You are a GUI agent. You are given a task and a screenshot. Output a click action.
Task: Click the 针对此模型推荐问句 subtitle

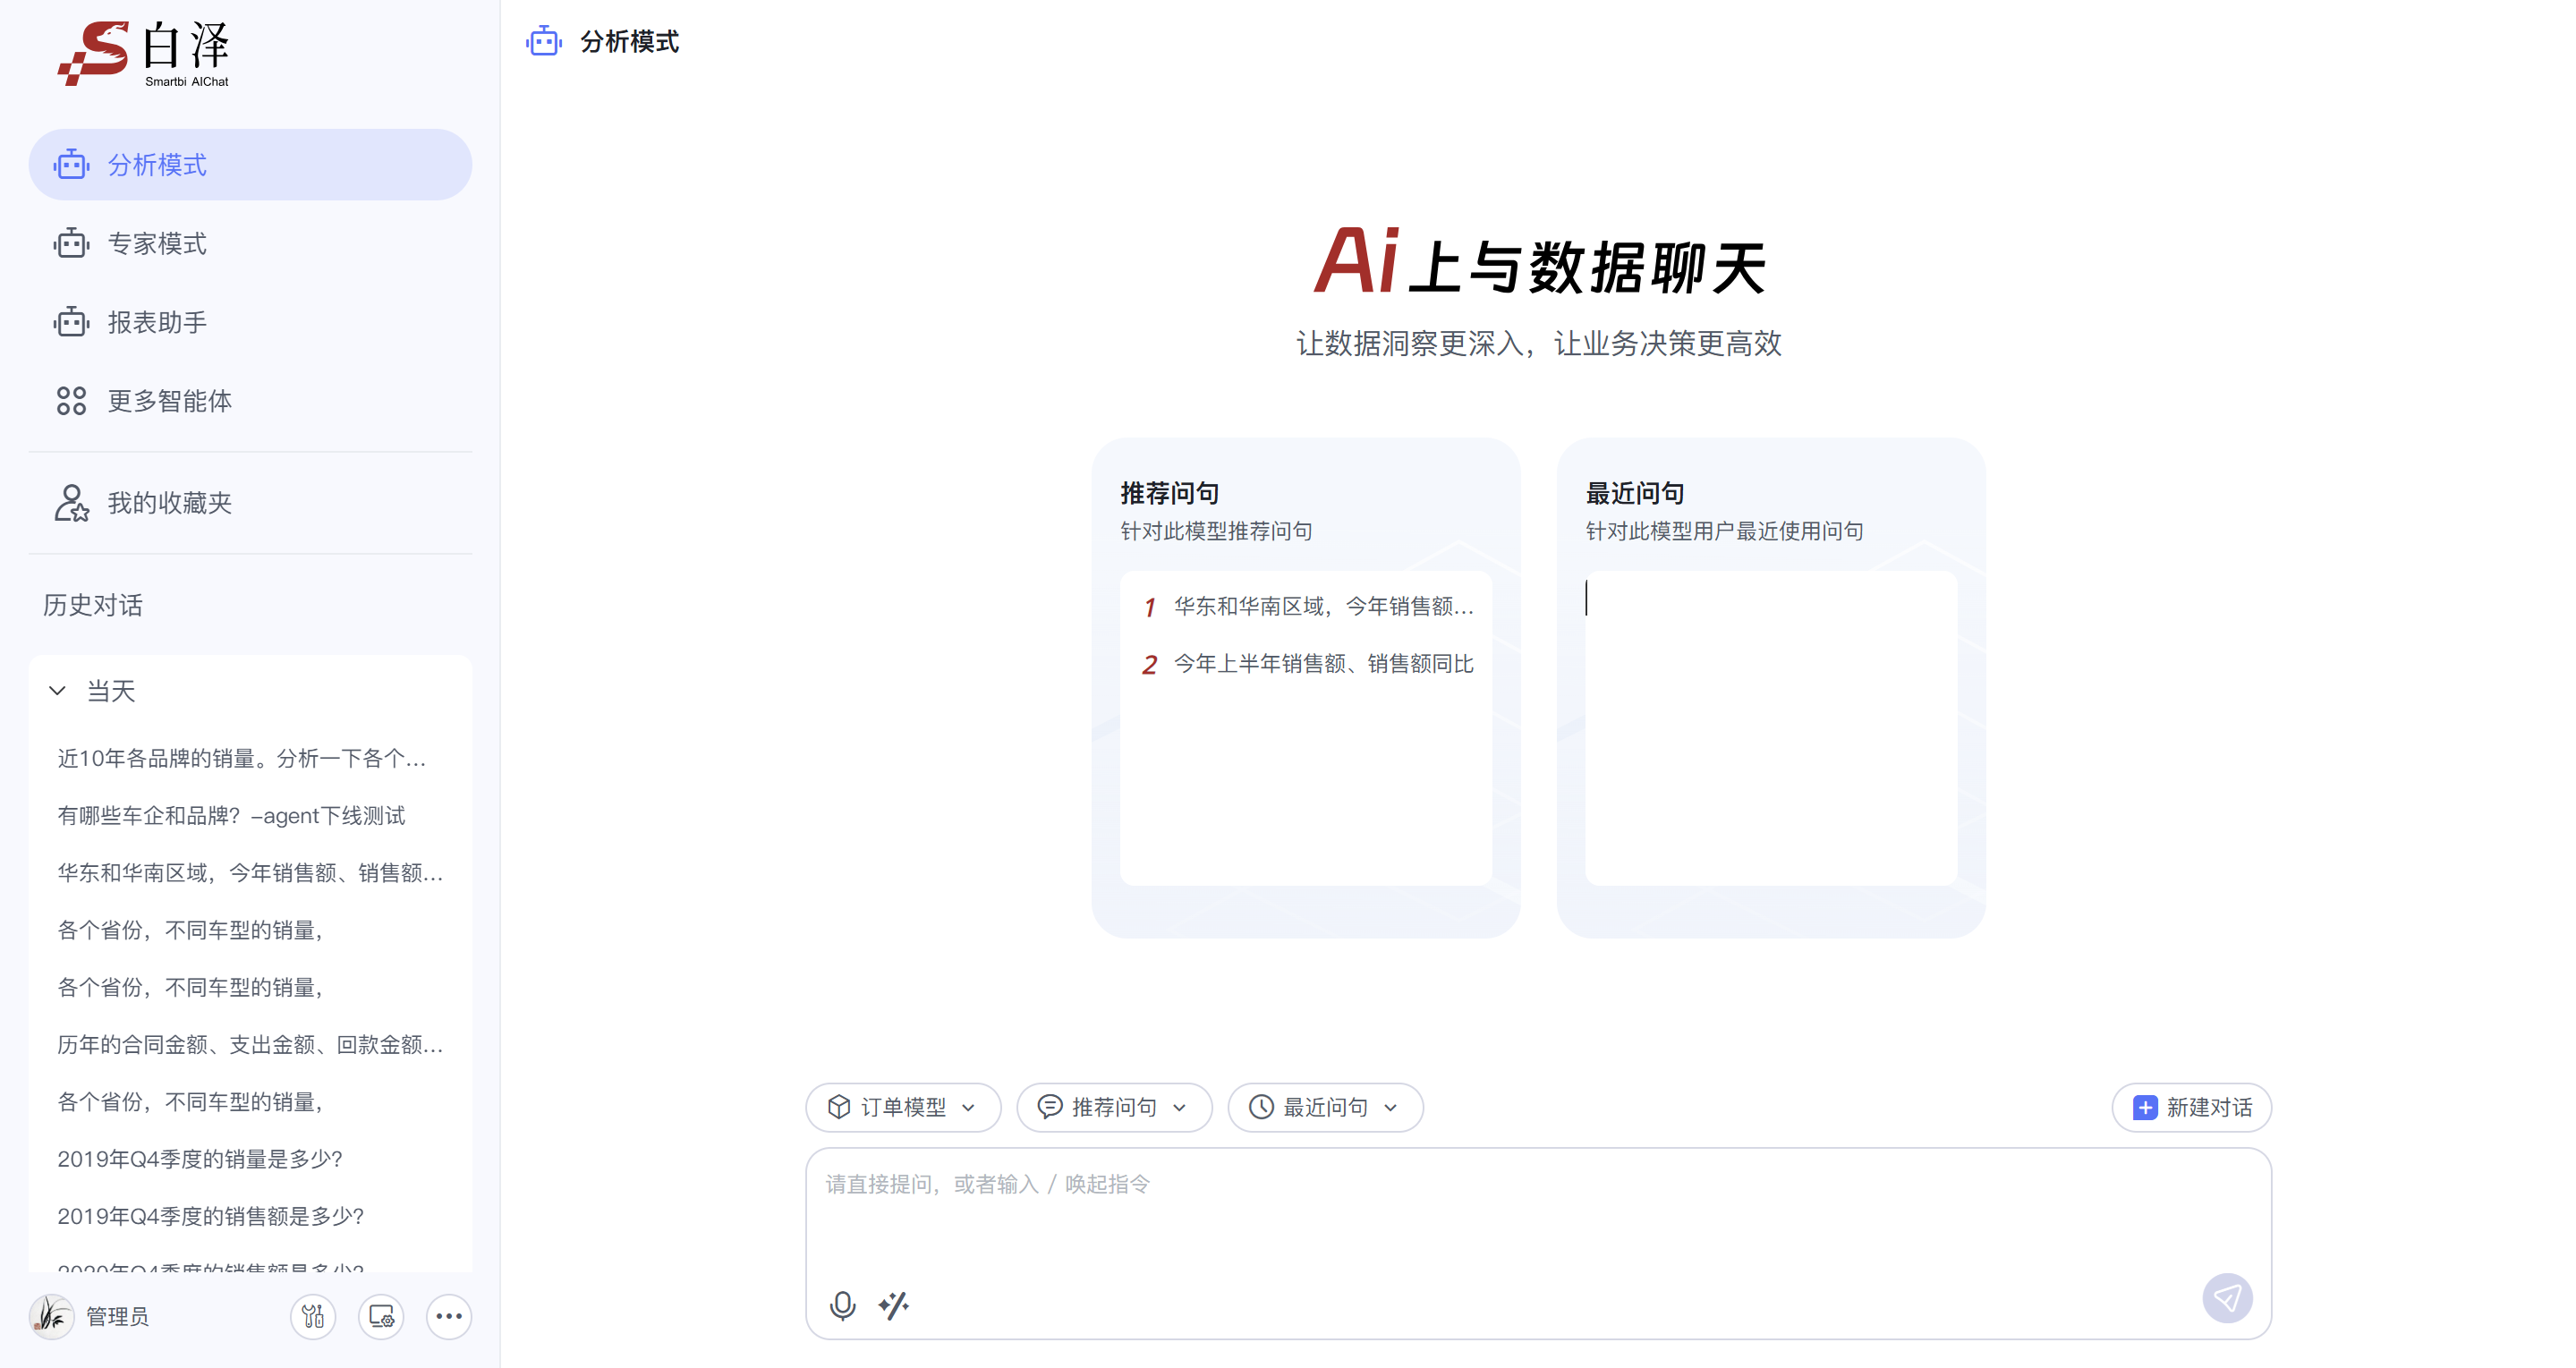(1216, 531)
